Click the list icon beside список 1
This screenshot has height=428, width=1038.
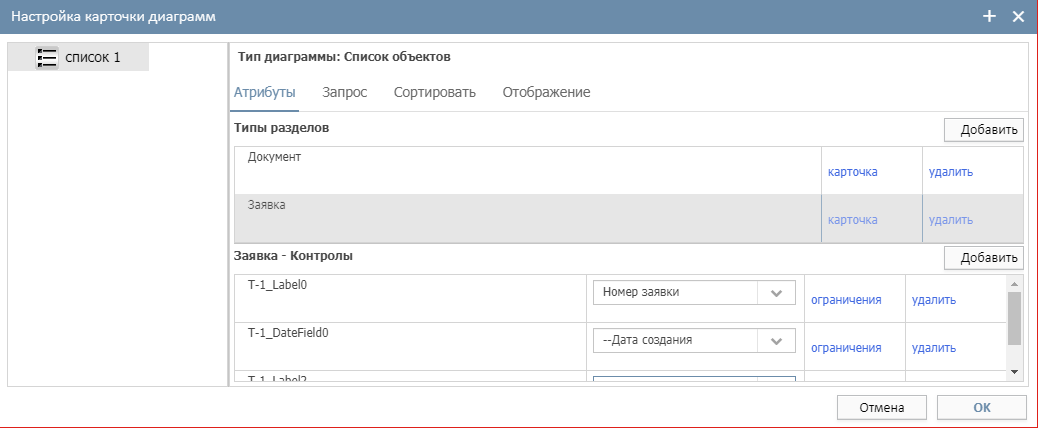click(x=46, y=58)
